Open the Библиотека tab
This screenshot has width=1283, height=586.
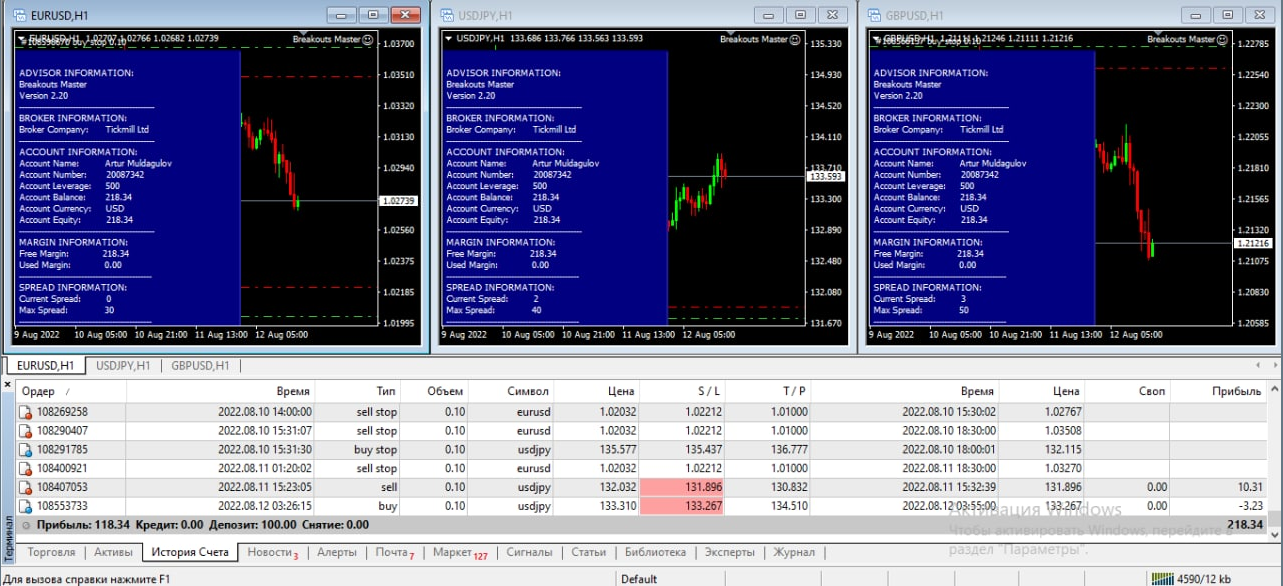tap(655, 552)
